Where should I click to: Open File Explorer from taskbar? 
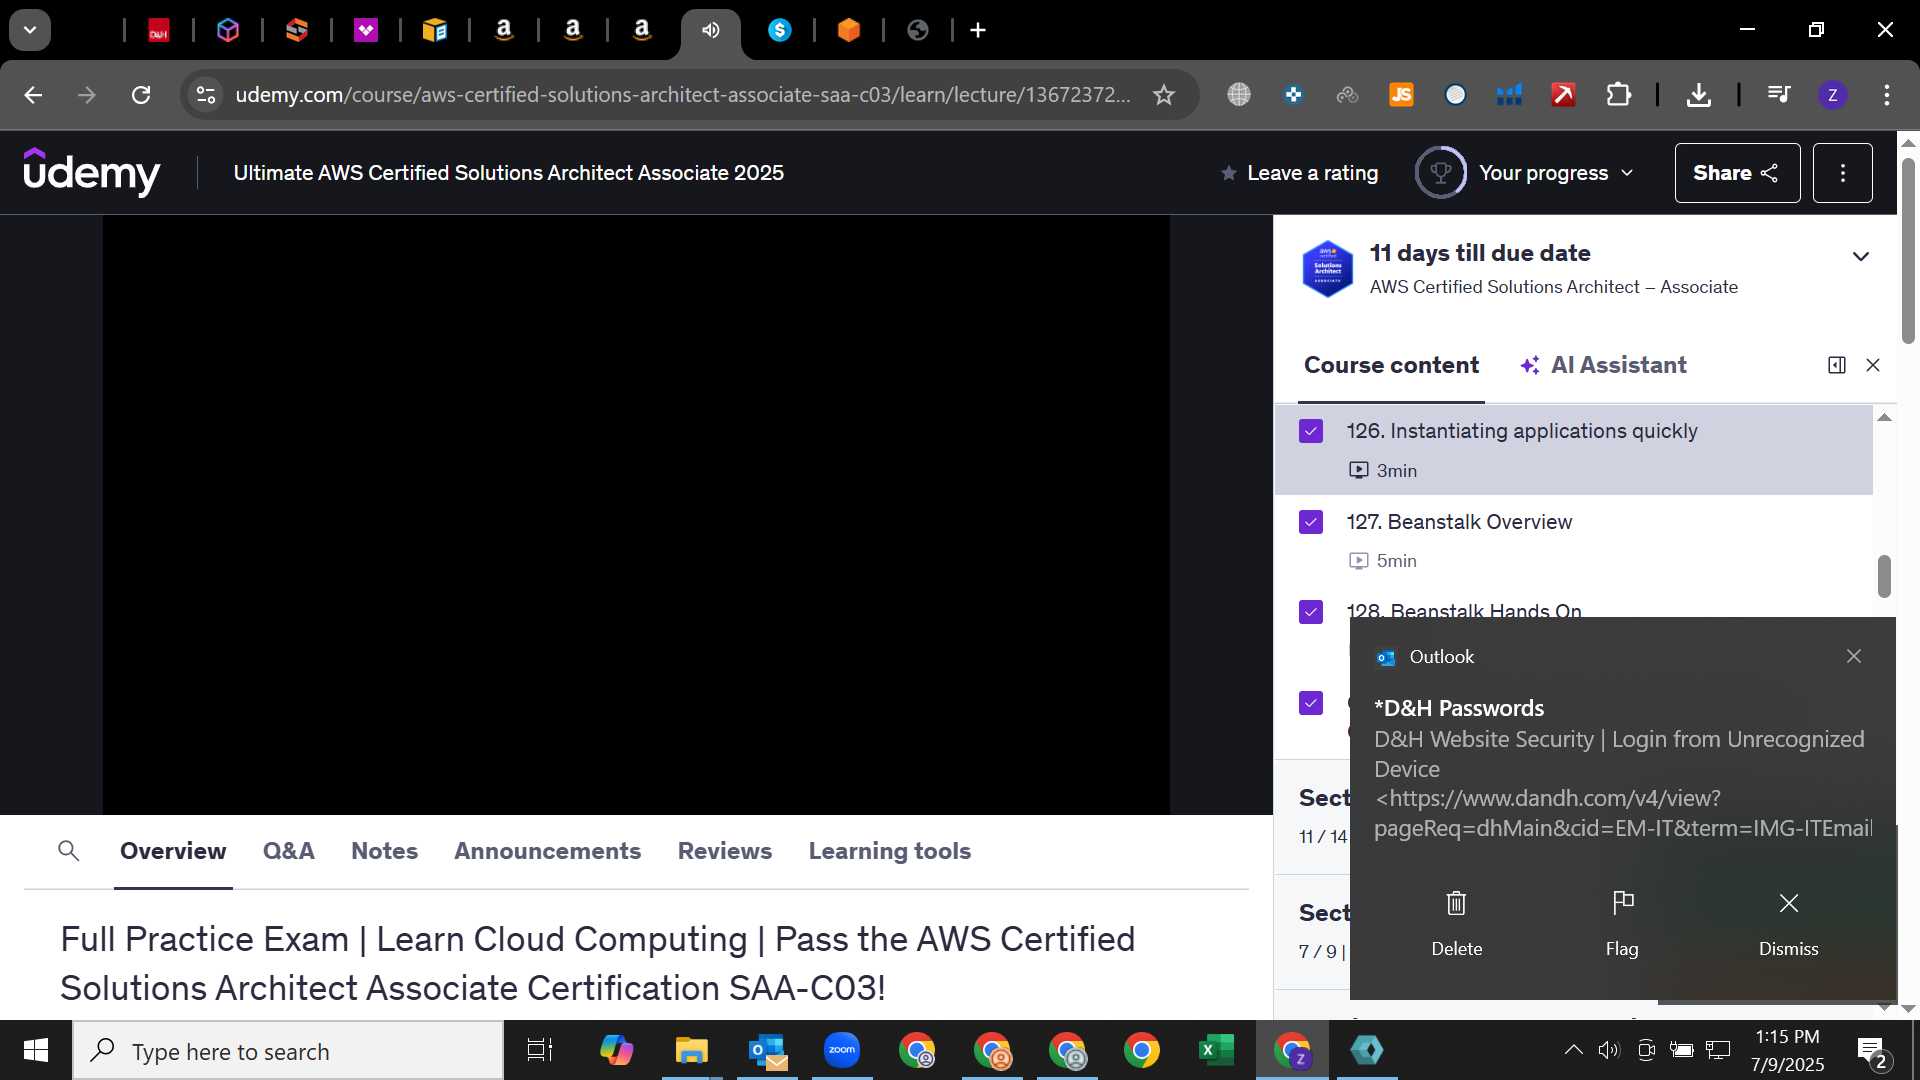691,1051
